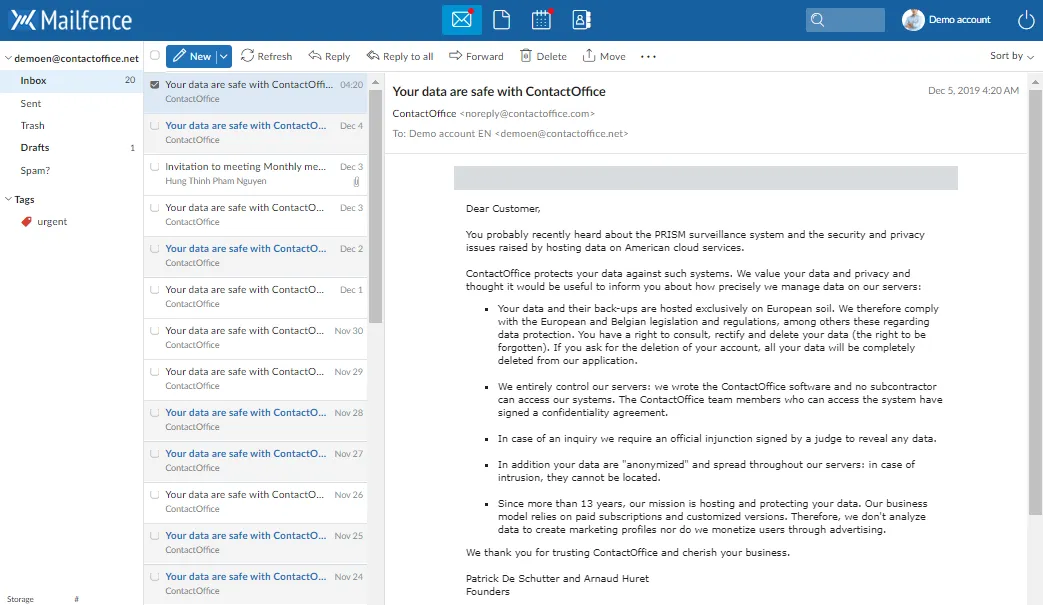Screen dimensions: 1043x605
Task: Open the Documents app icon
Action: [x=502, y=20]
